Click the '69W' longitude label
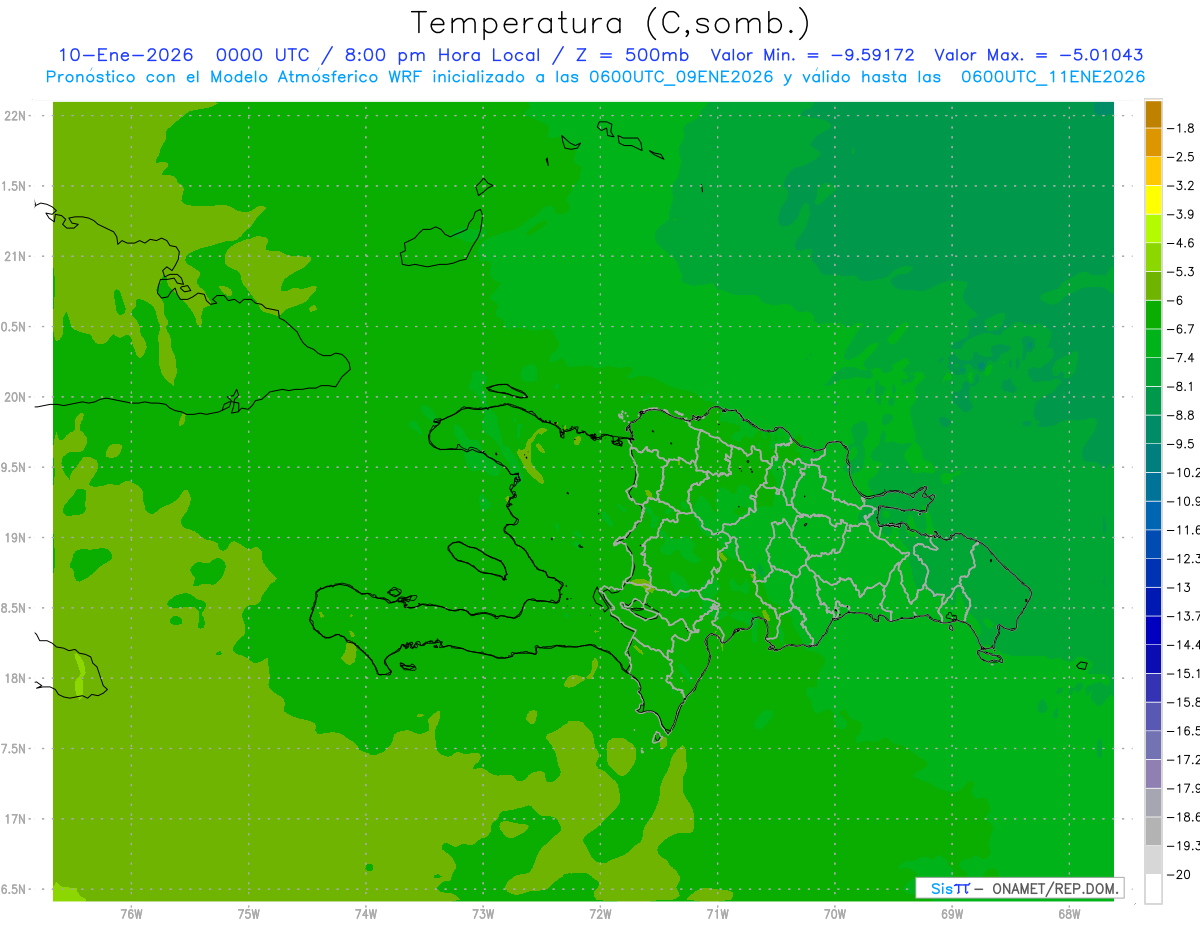 [952, 913]
